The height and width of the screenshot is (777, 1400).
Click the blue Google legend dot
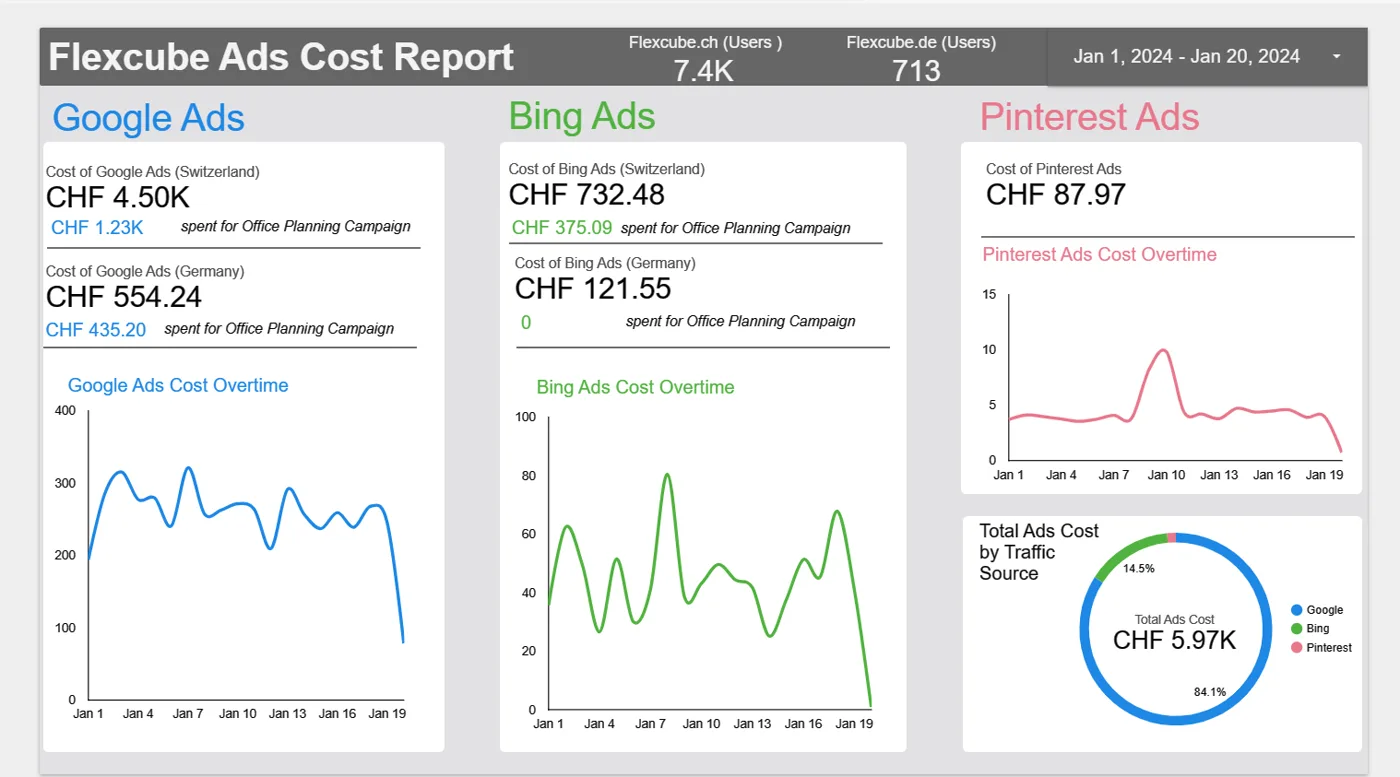tap(1297, 610)
